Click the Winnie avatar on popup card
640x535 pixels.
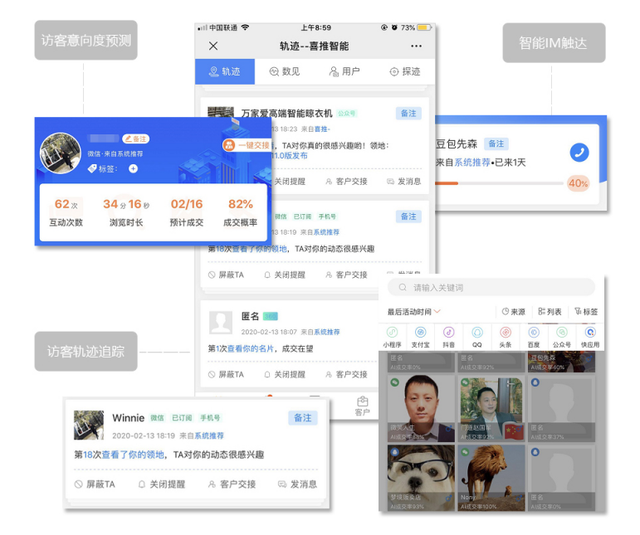coord(89,425)
